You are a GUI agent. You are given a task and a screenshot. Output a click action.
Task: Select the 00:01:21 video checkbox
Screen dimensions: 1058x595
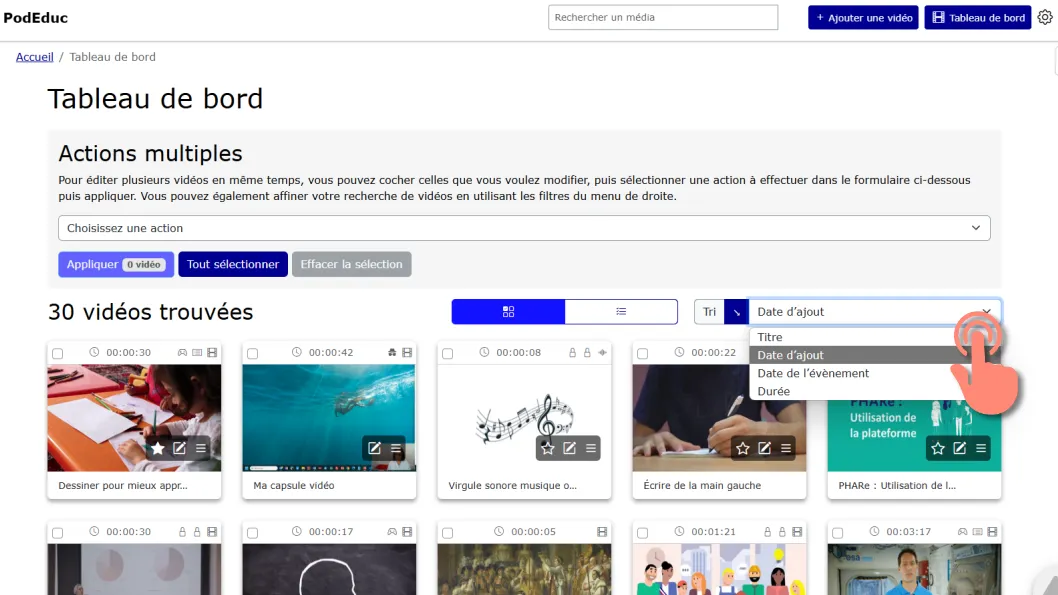642,533
